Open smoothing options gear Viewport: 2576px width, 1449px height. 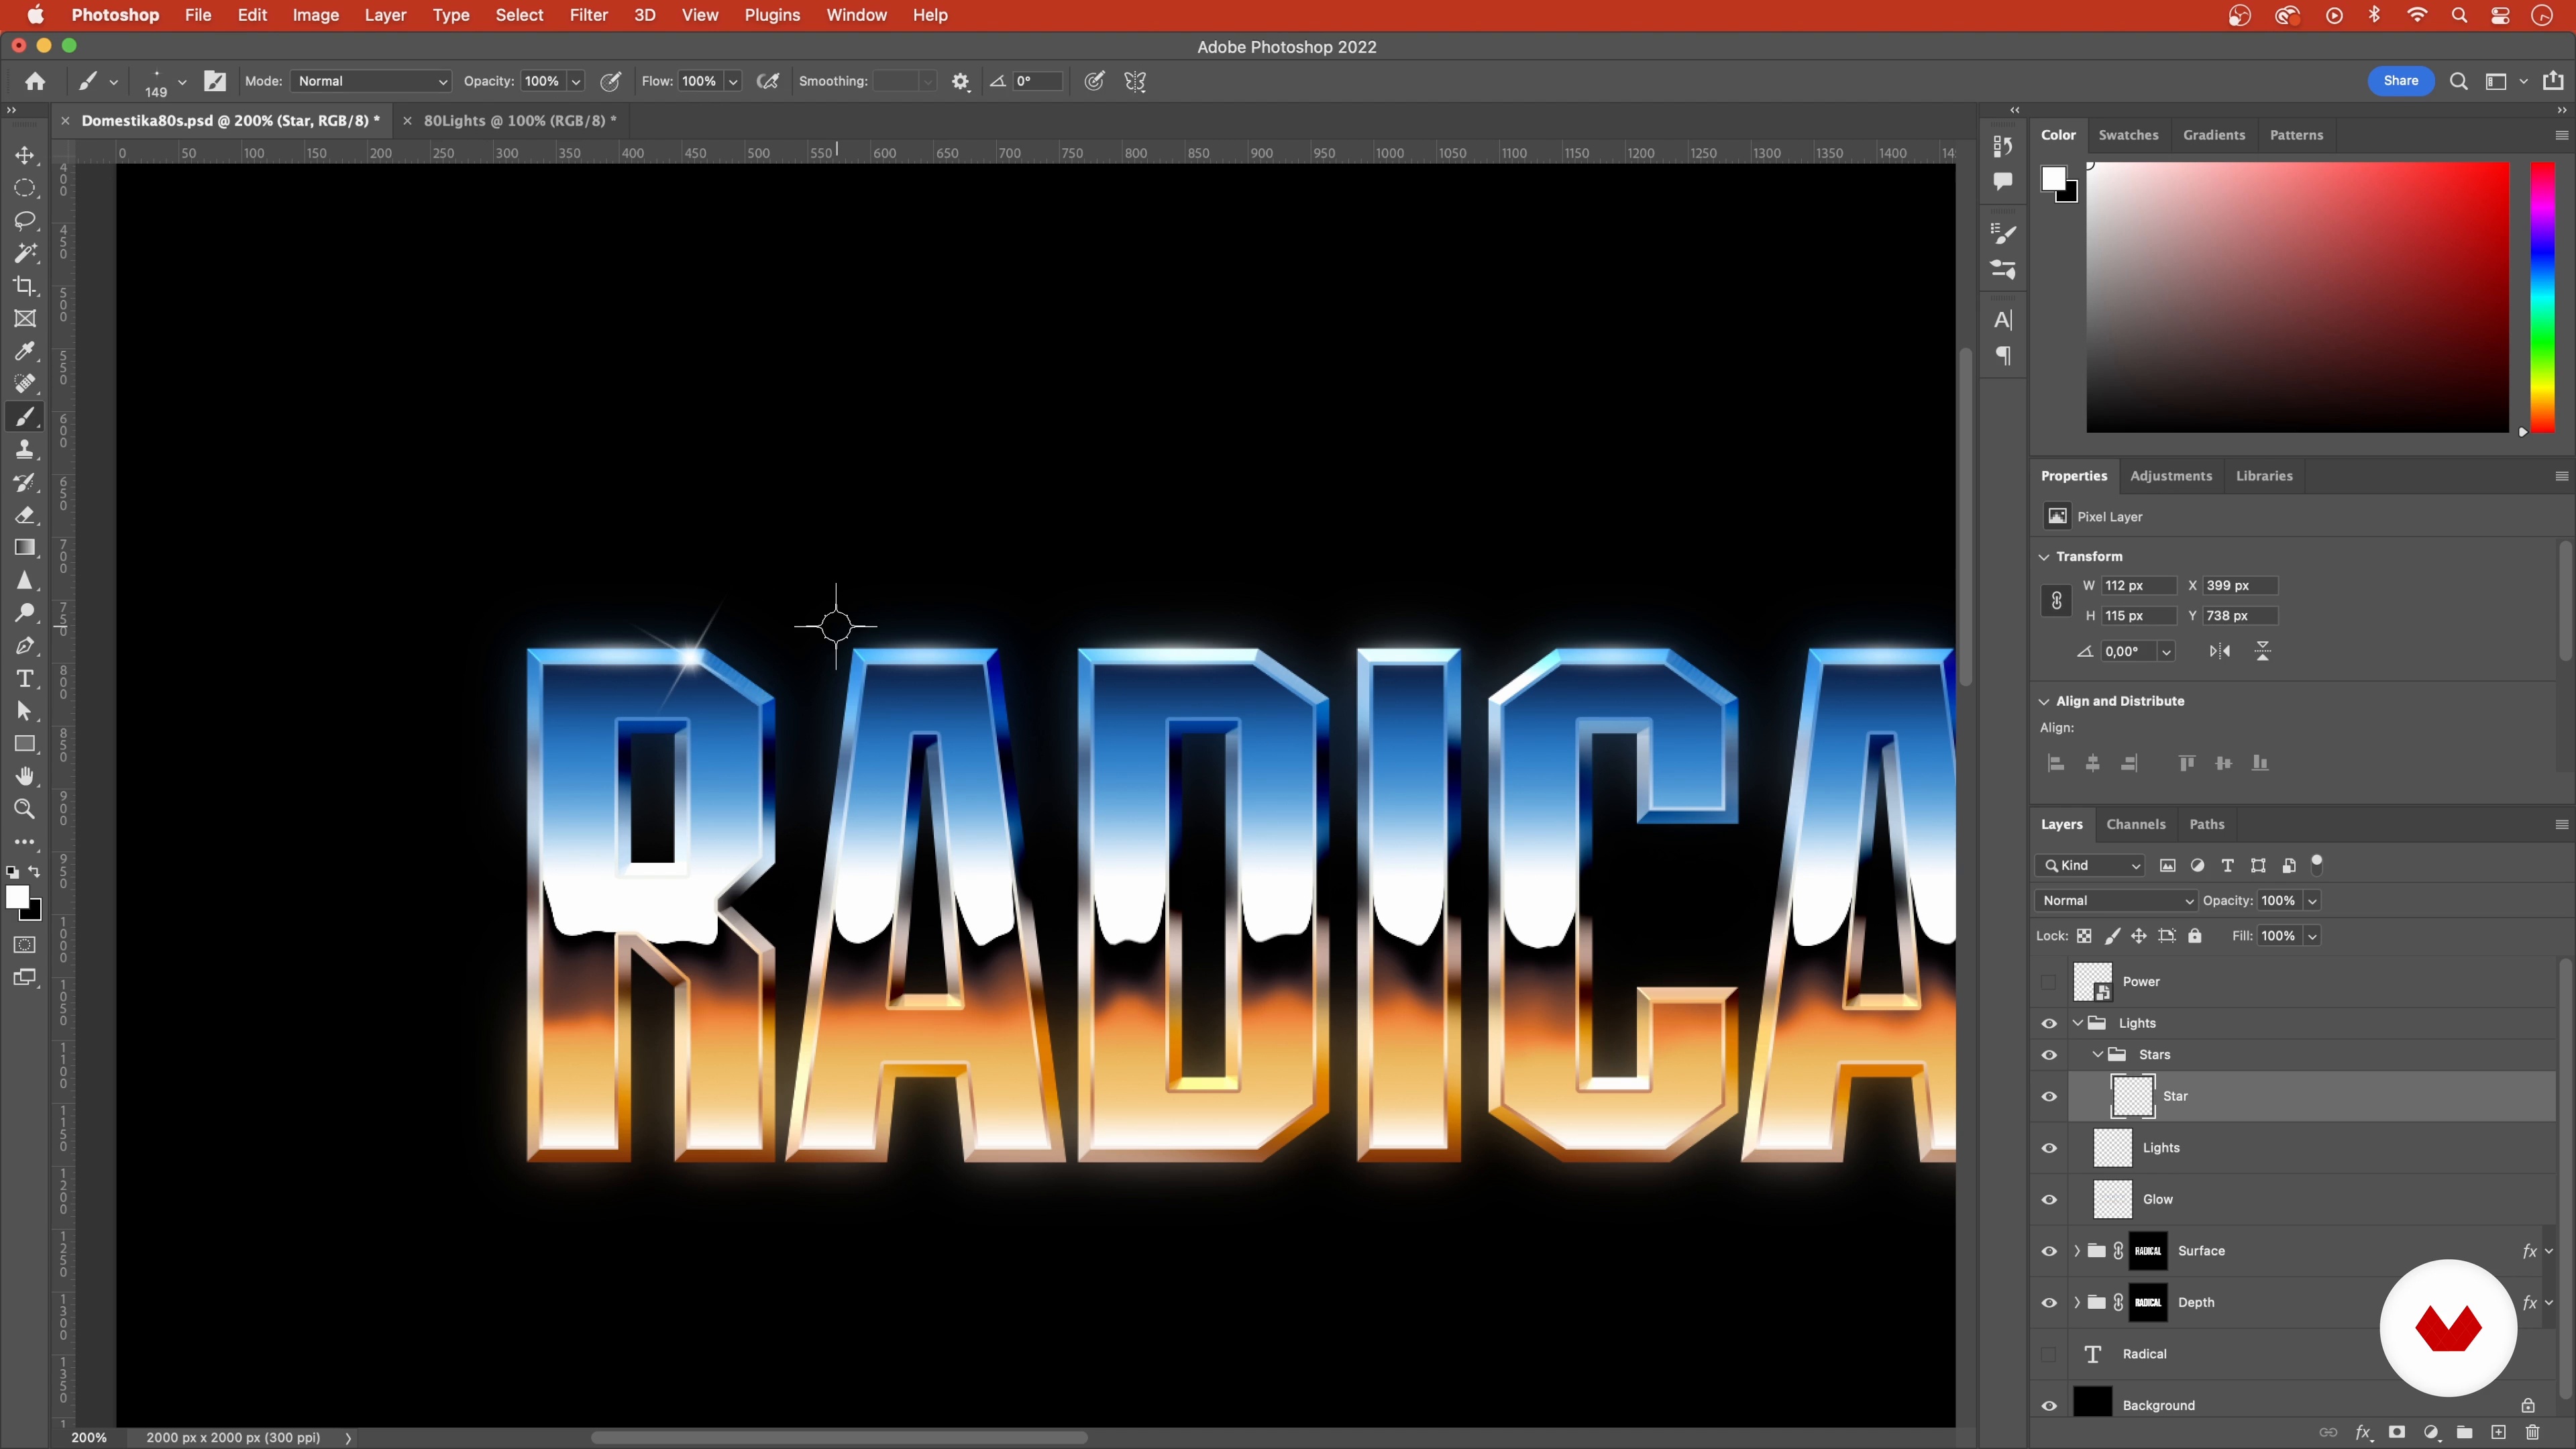[960, 82]
